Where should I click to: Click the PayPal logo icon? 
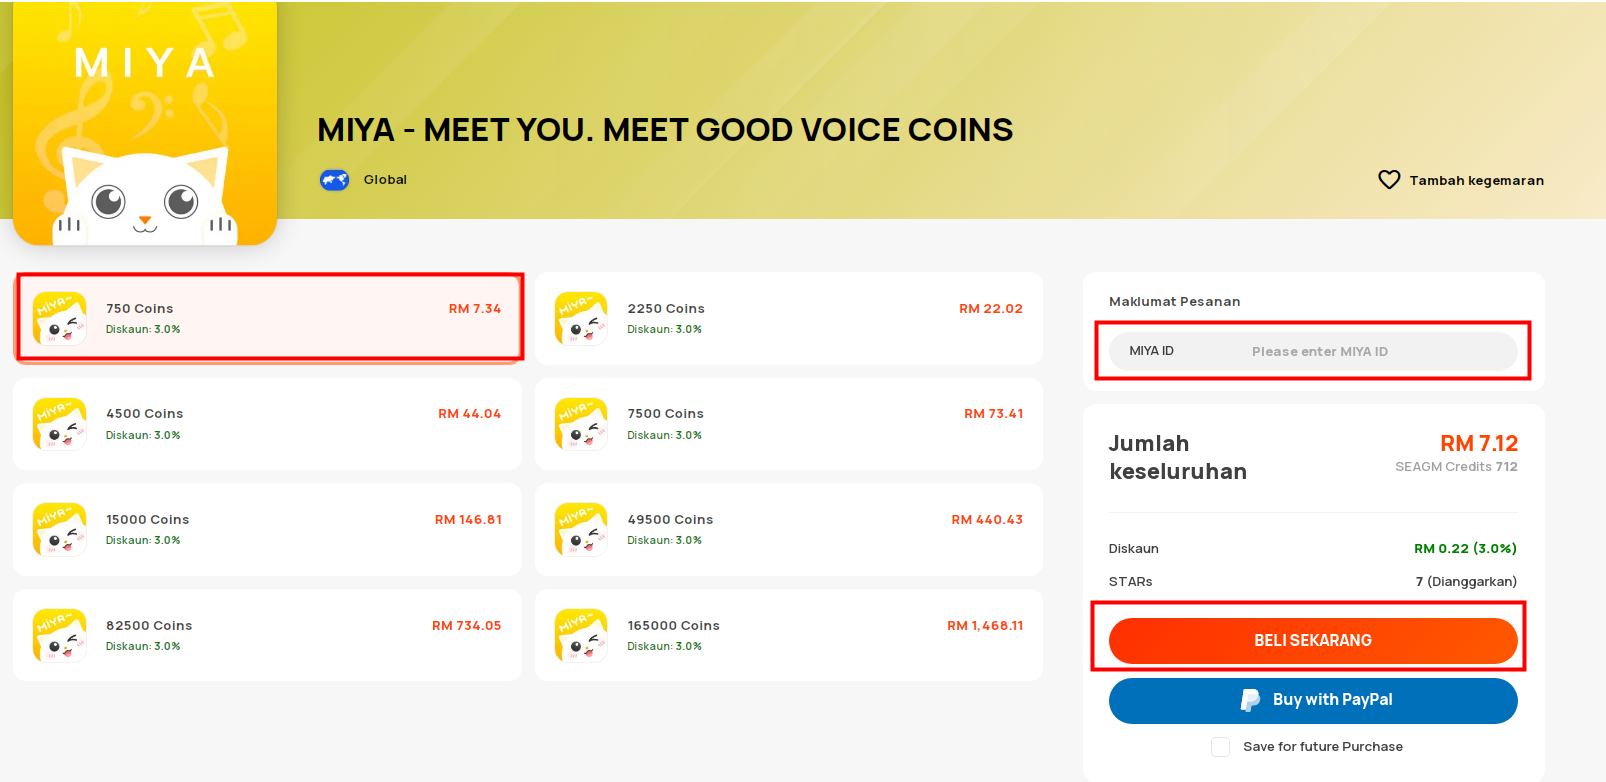pyautogui.click(x=1250, y=700)
